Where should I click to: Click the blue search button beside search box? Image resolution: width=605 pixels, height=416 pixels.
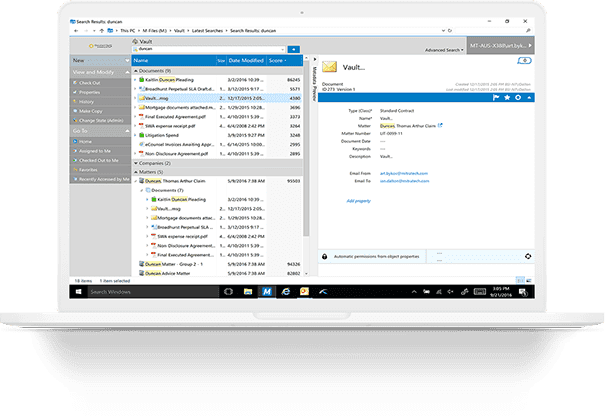(x=294, y=49)
